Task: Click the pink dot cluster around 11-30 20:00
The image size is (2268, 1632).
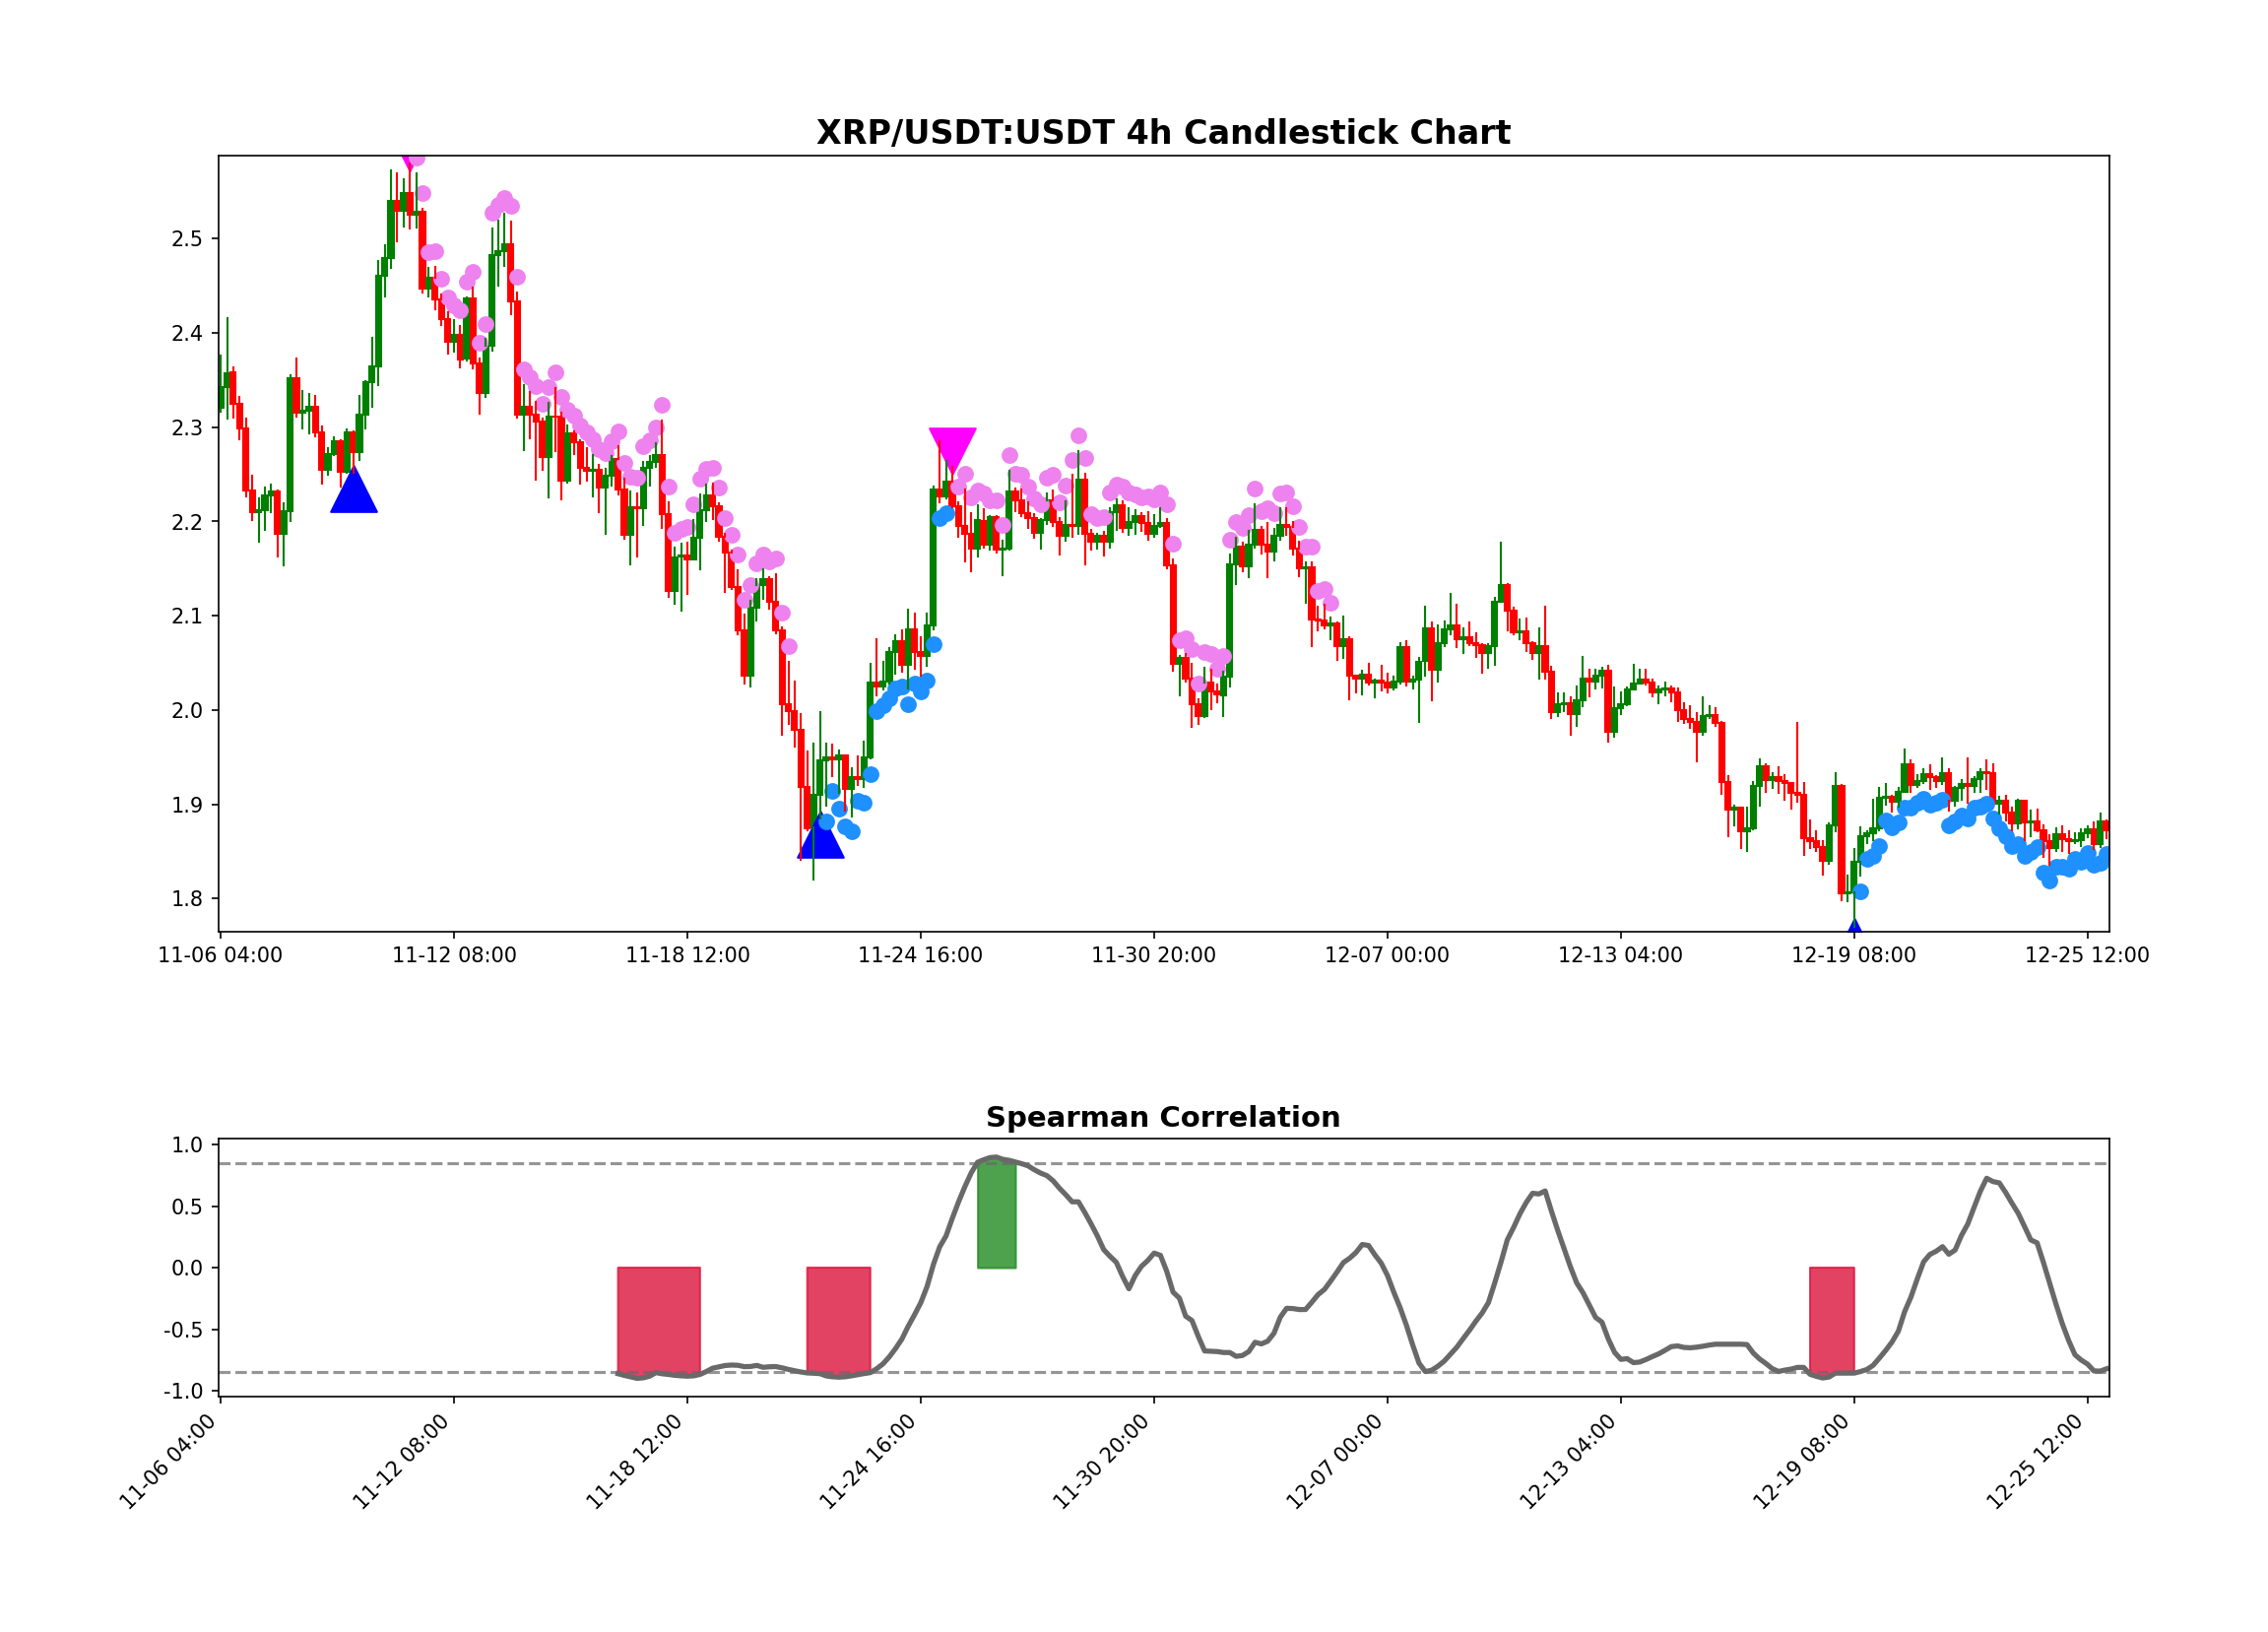Action: click(1140, 490)
